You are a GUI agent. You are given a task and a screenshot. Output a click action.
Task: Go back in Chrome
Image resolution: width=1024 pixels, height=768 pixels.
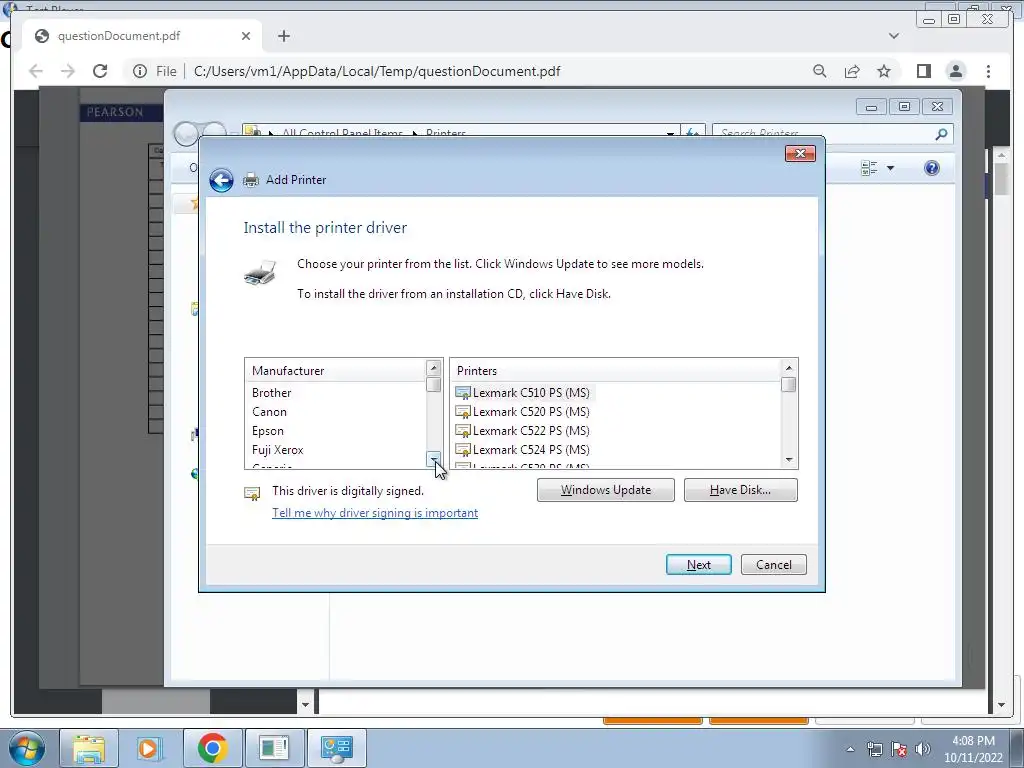pos(36,71)
